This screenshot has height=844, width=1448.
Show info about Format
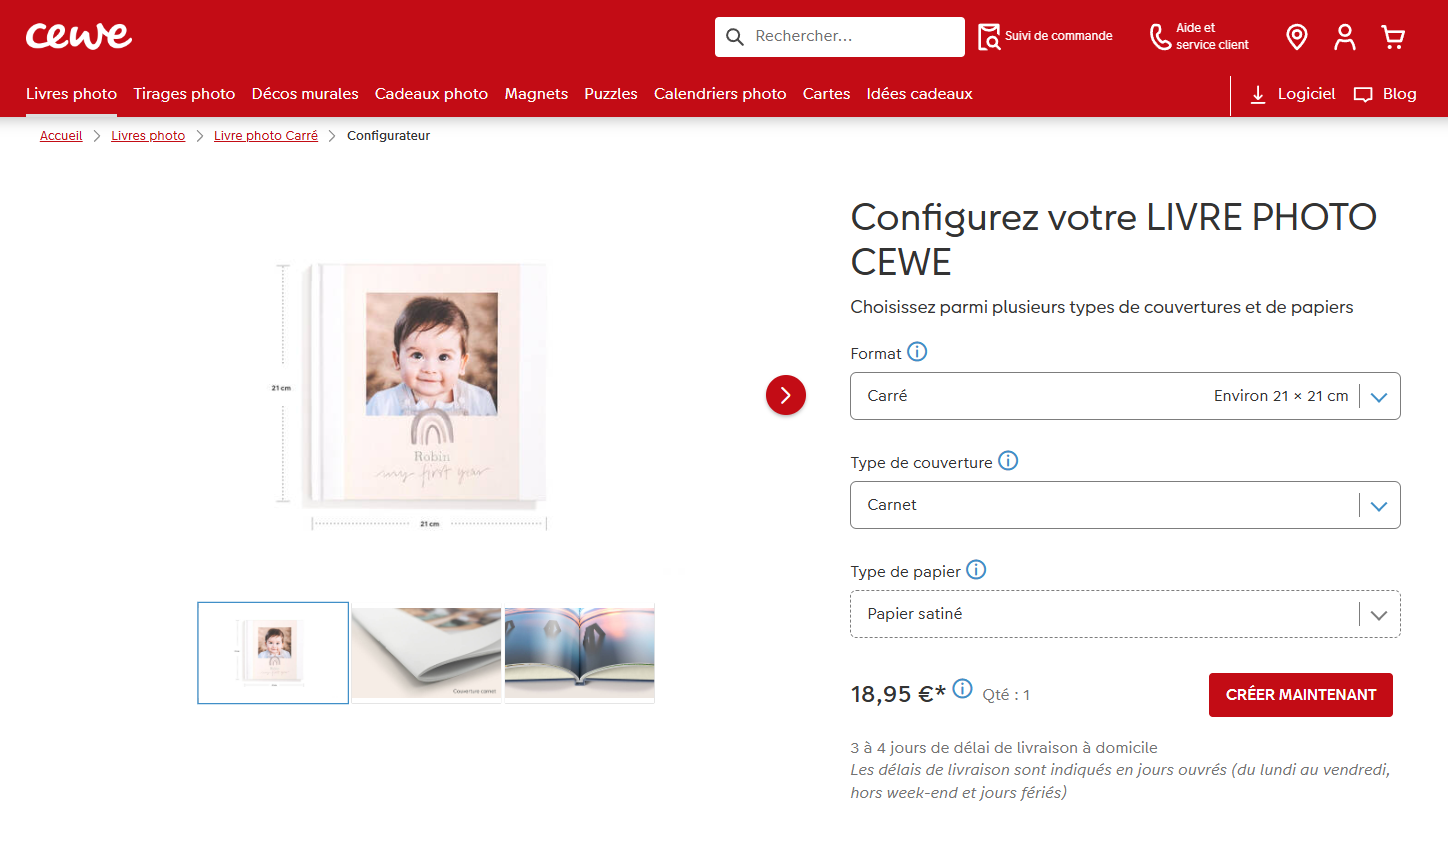coord(917,352)
